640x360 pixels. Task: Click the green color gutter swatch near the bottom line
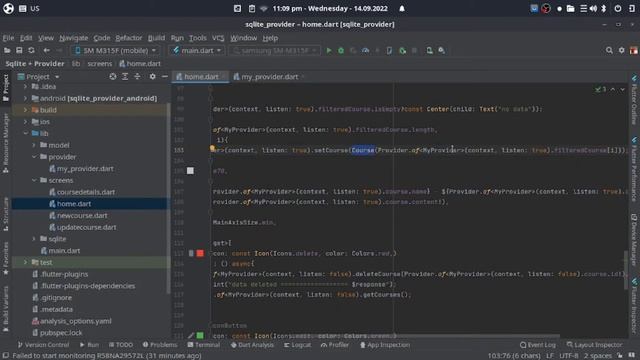click(x=200, y=336)
